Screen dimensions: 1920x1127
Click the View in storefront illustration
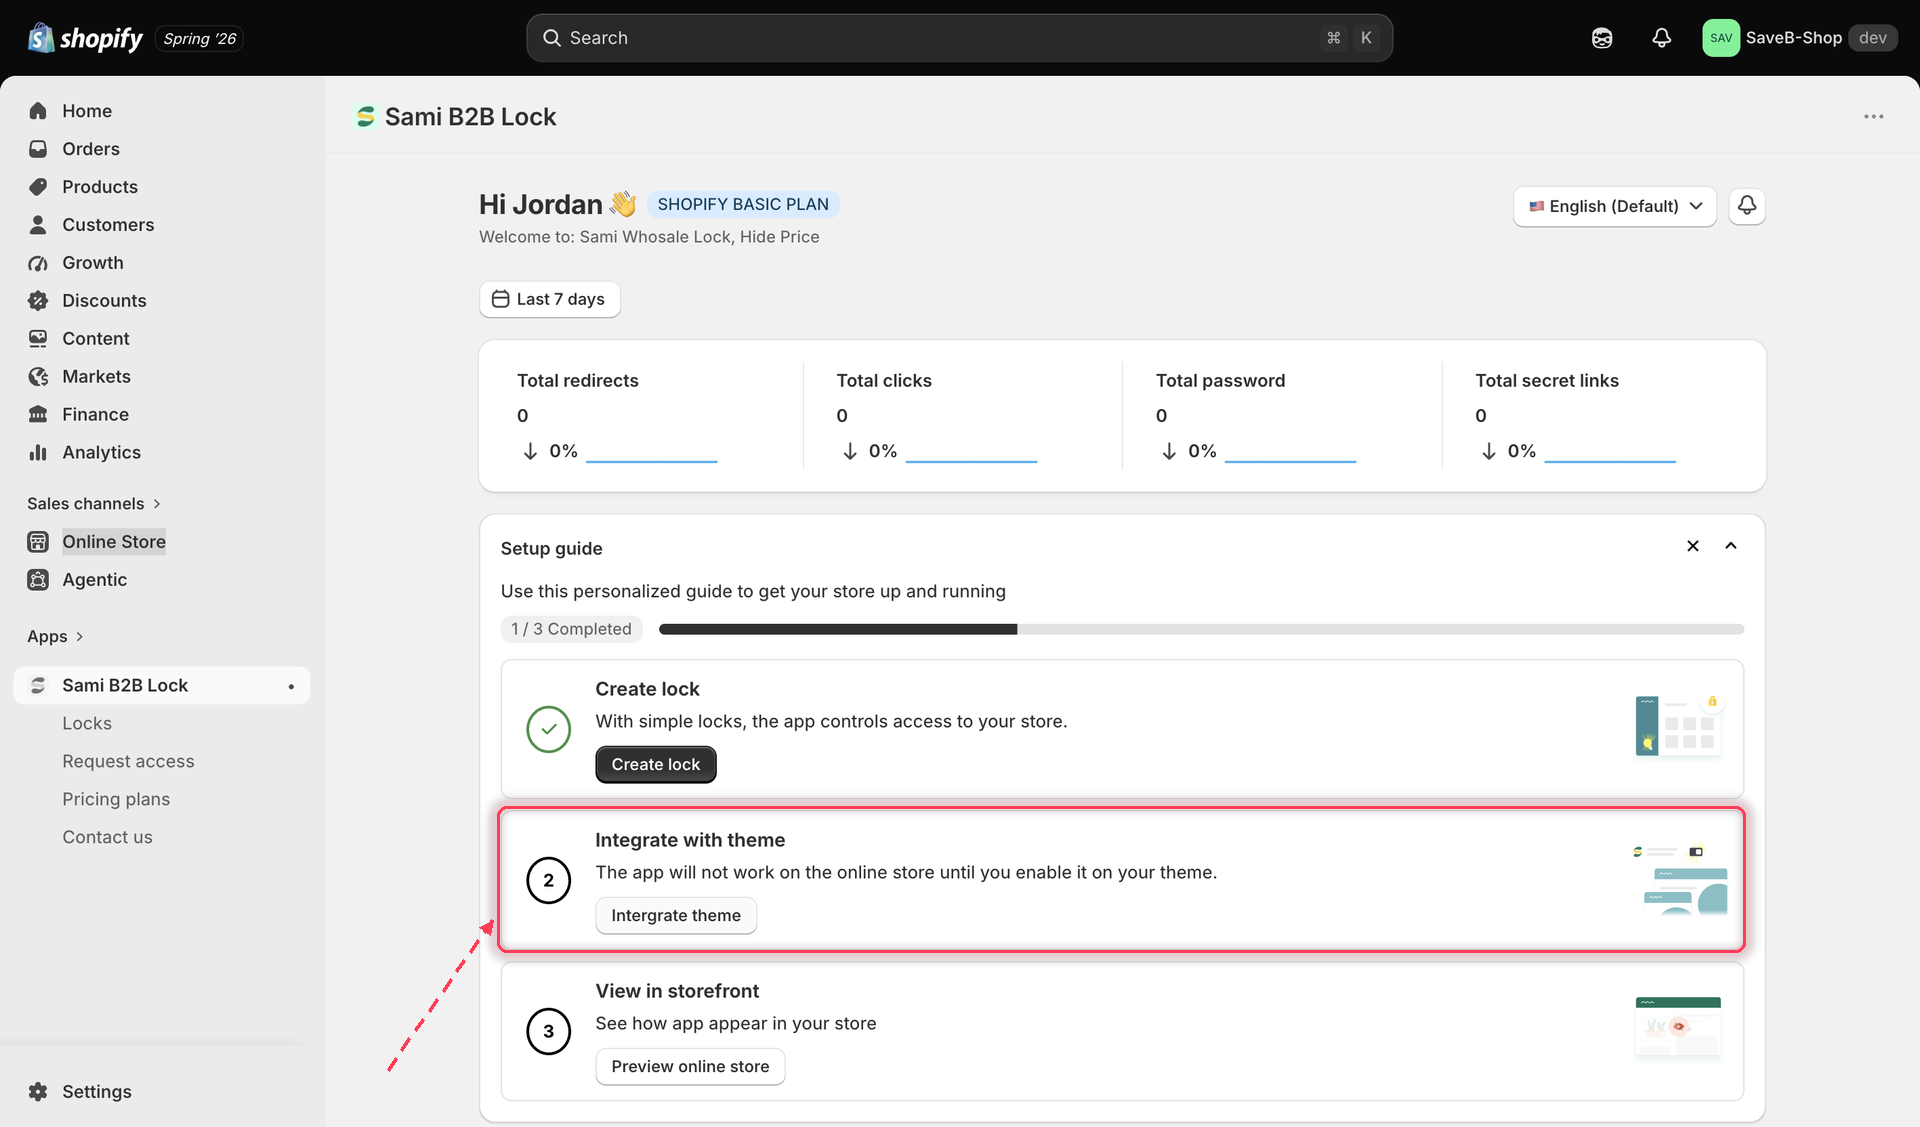point(1678,1027)
